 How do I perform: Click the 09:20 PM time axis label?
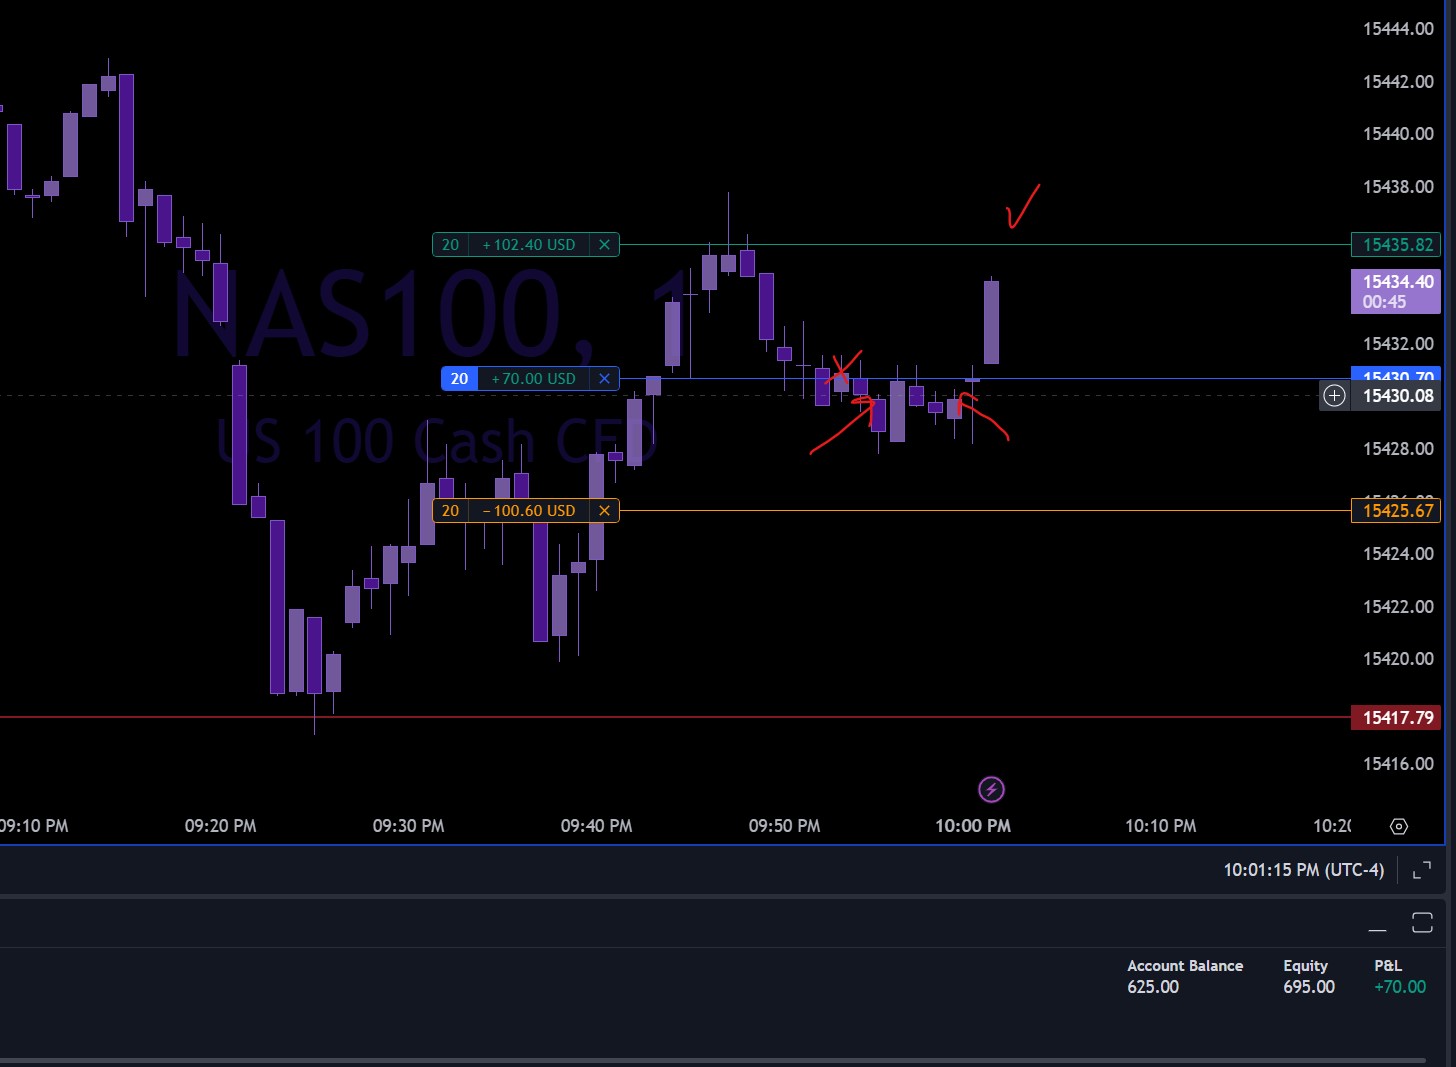pos(220,826)
